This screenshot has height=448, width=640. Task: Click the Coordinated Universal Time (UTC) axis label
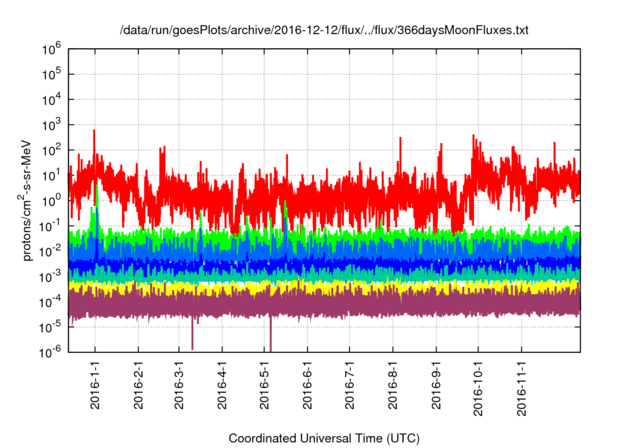pos(325,438)
